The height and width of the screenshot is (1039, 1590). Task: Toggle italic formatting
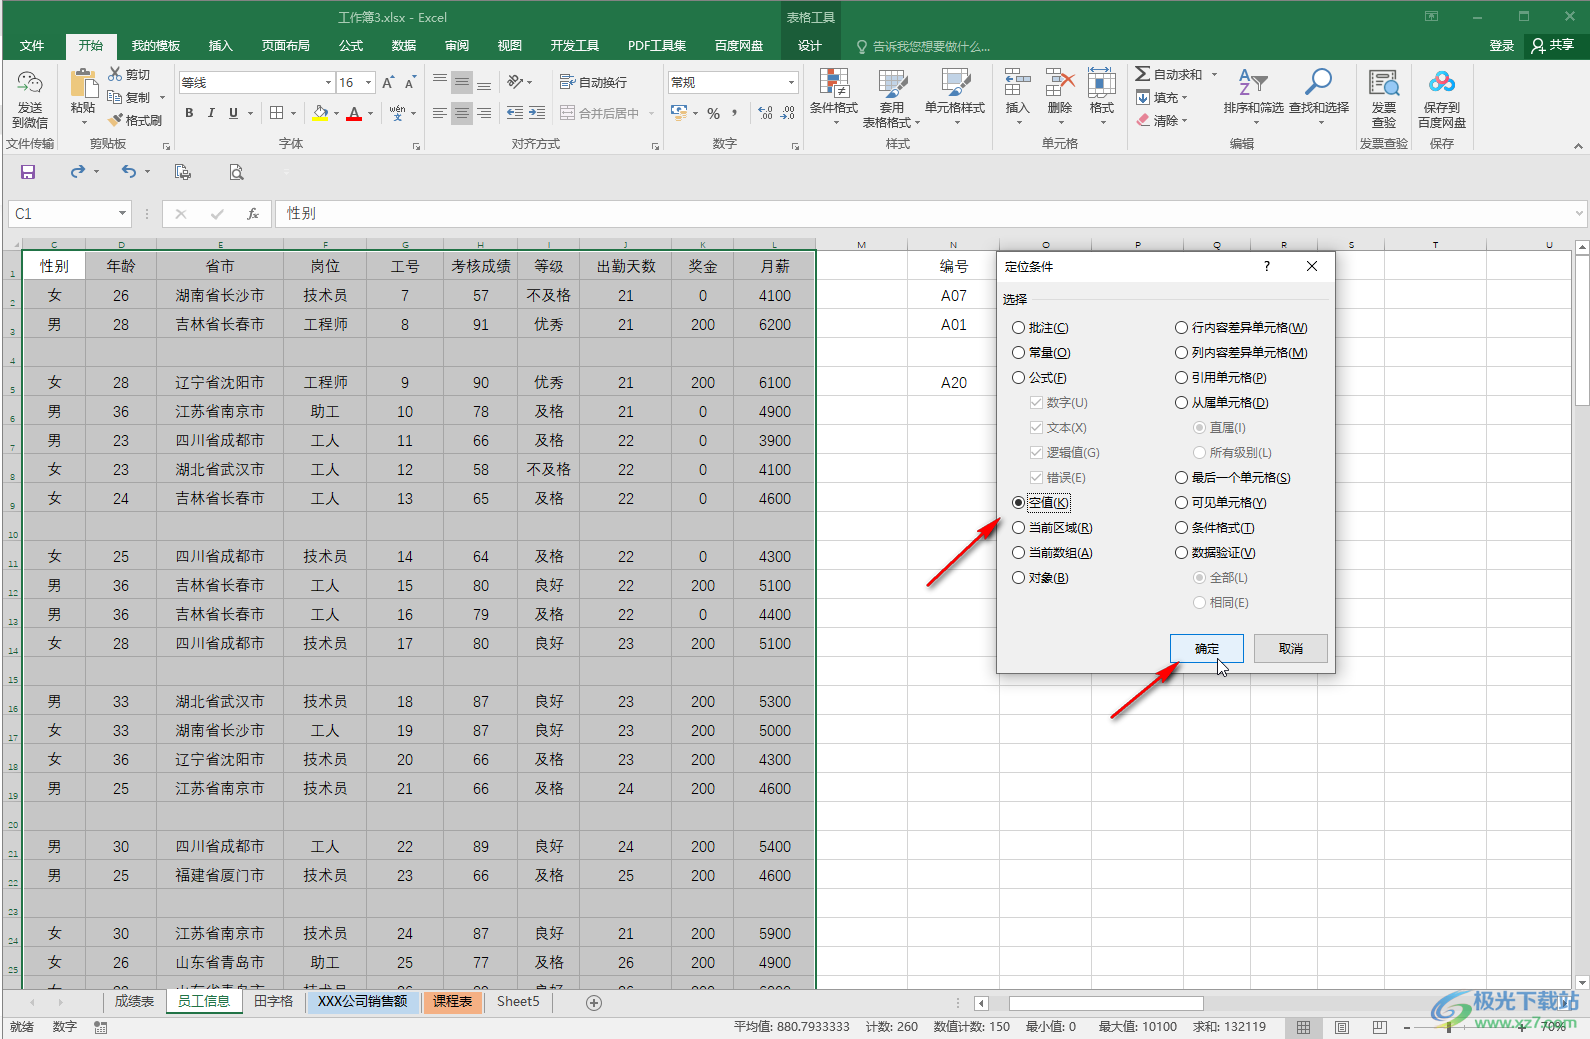(x=211, y=113)
